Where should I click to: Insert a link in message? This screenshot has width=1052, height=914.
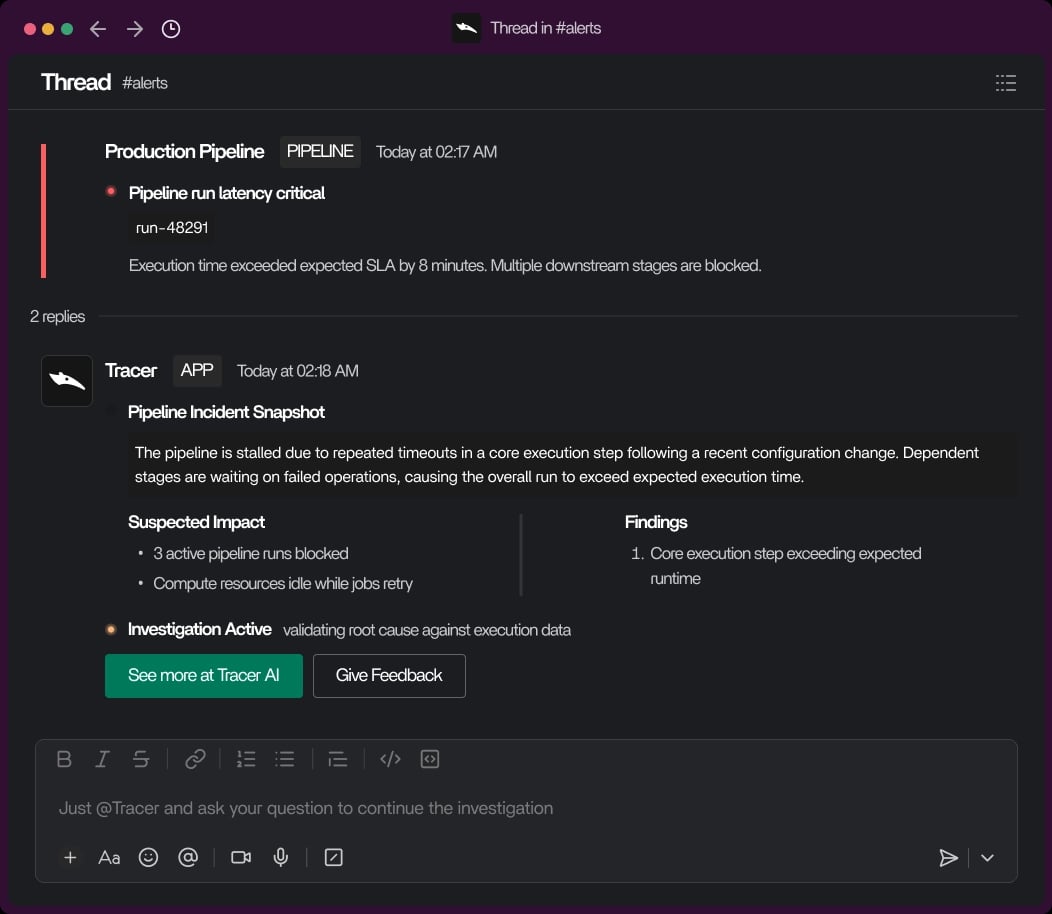pos(195,759)
